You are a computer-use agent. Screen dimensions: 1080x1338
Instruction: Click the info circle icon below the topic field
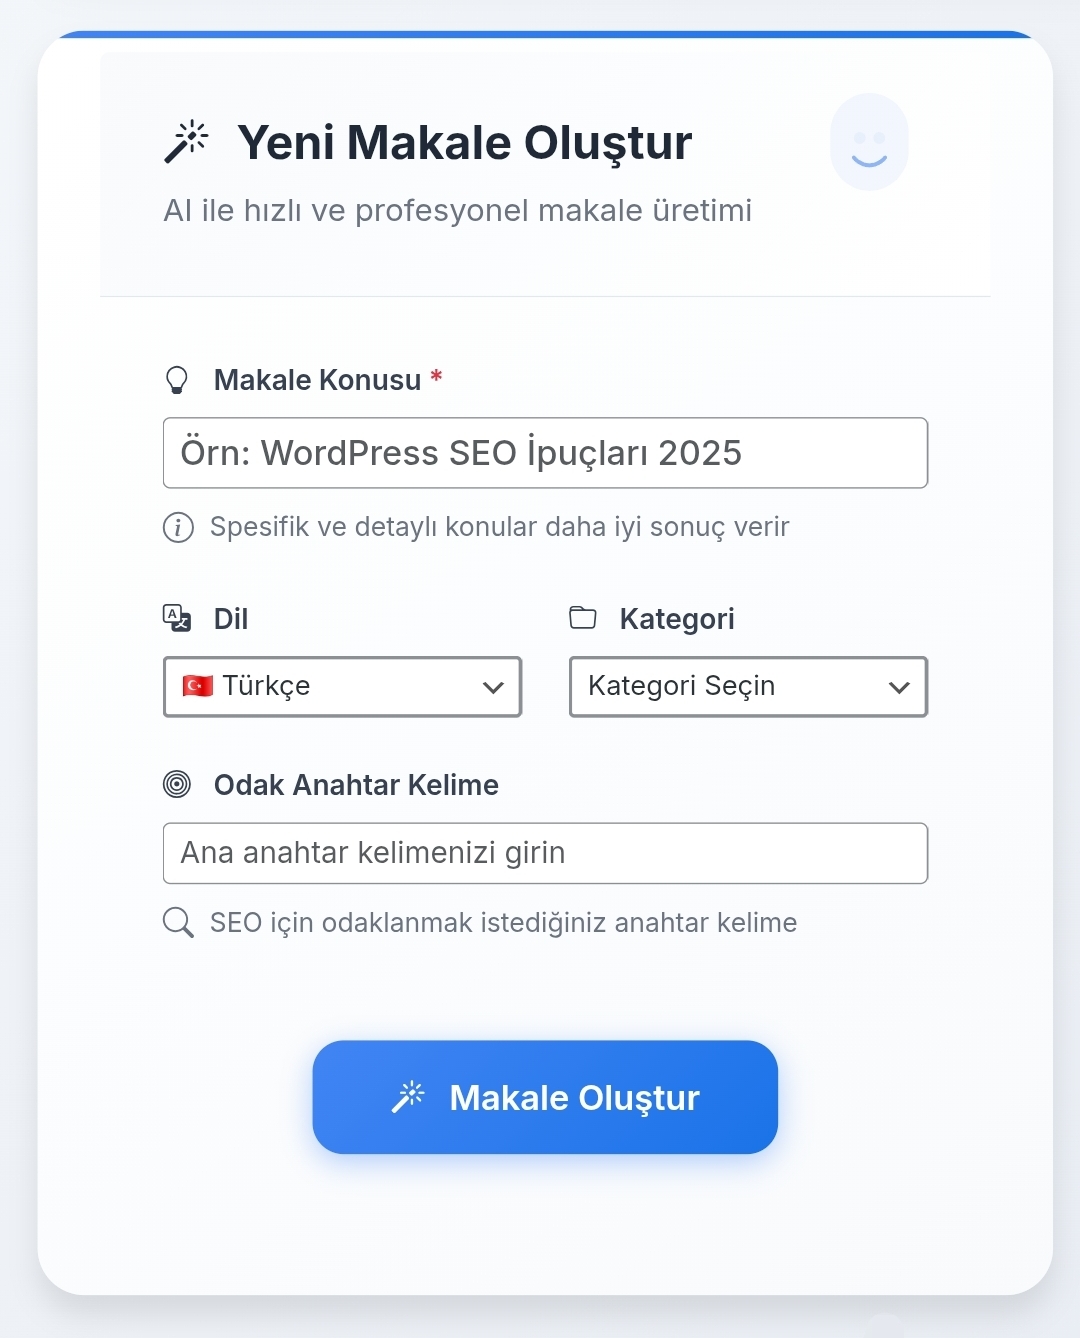pos(178,527)
